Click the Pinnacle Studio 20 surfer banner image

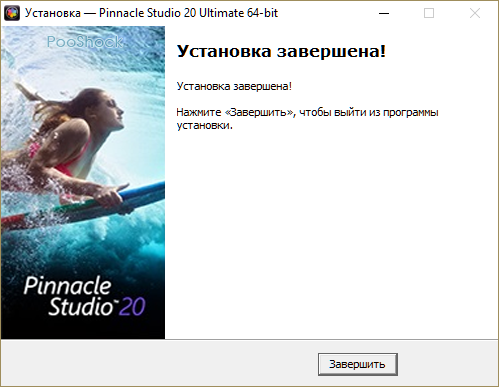(x=83, y=183)
